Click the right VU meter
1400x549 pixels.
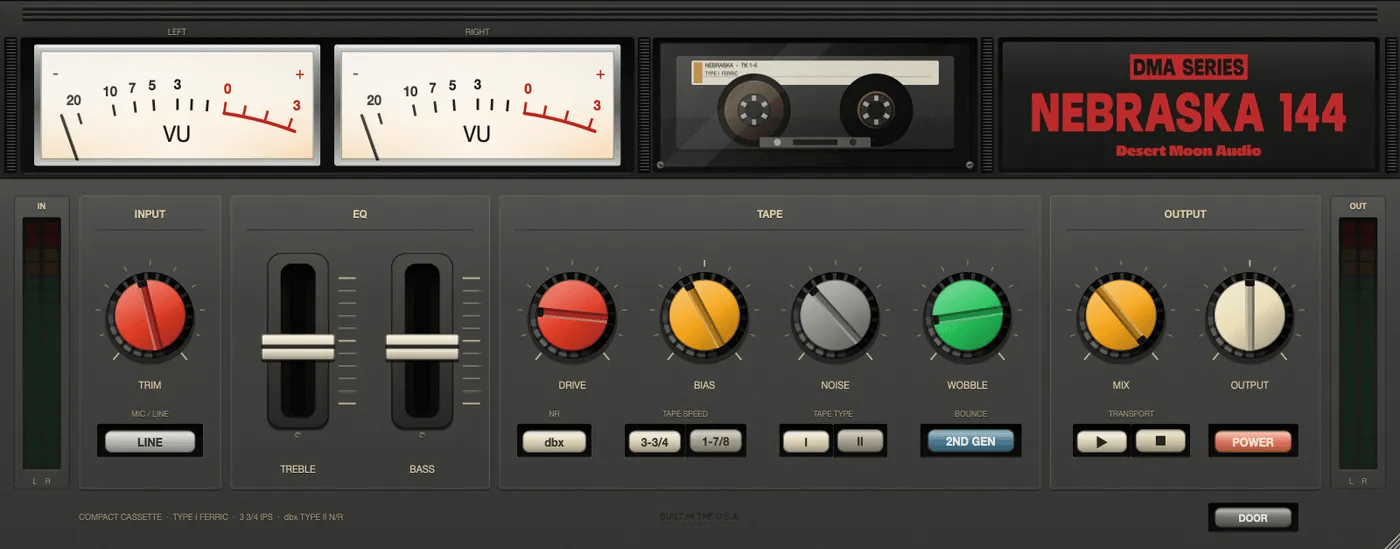(x=477, y=105)
